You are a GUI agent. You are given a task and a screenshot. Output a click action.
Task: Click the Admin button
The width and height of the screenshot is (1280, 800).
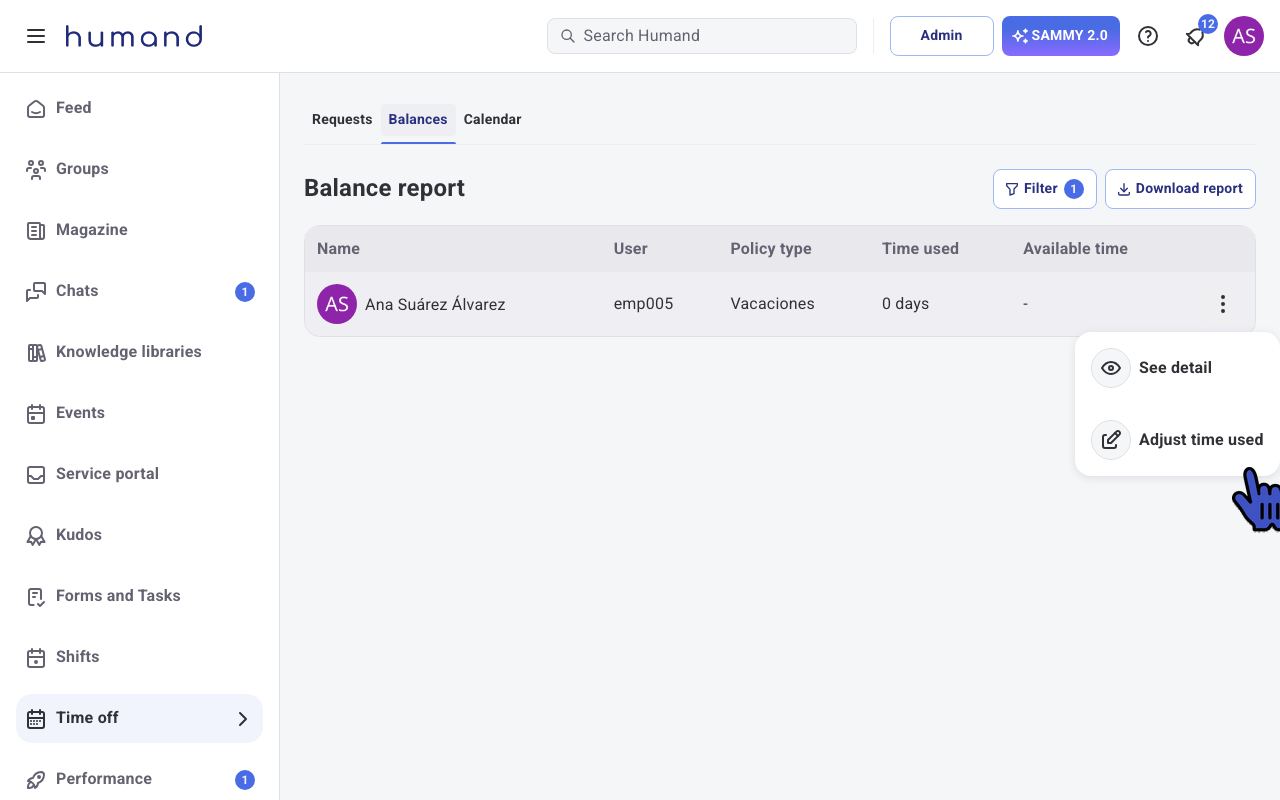[x=942, y=36]
